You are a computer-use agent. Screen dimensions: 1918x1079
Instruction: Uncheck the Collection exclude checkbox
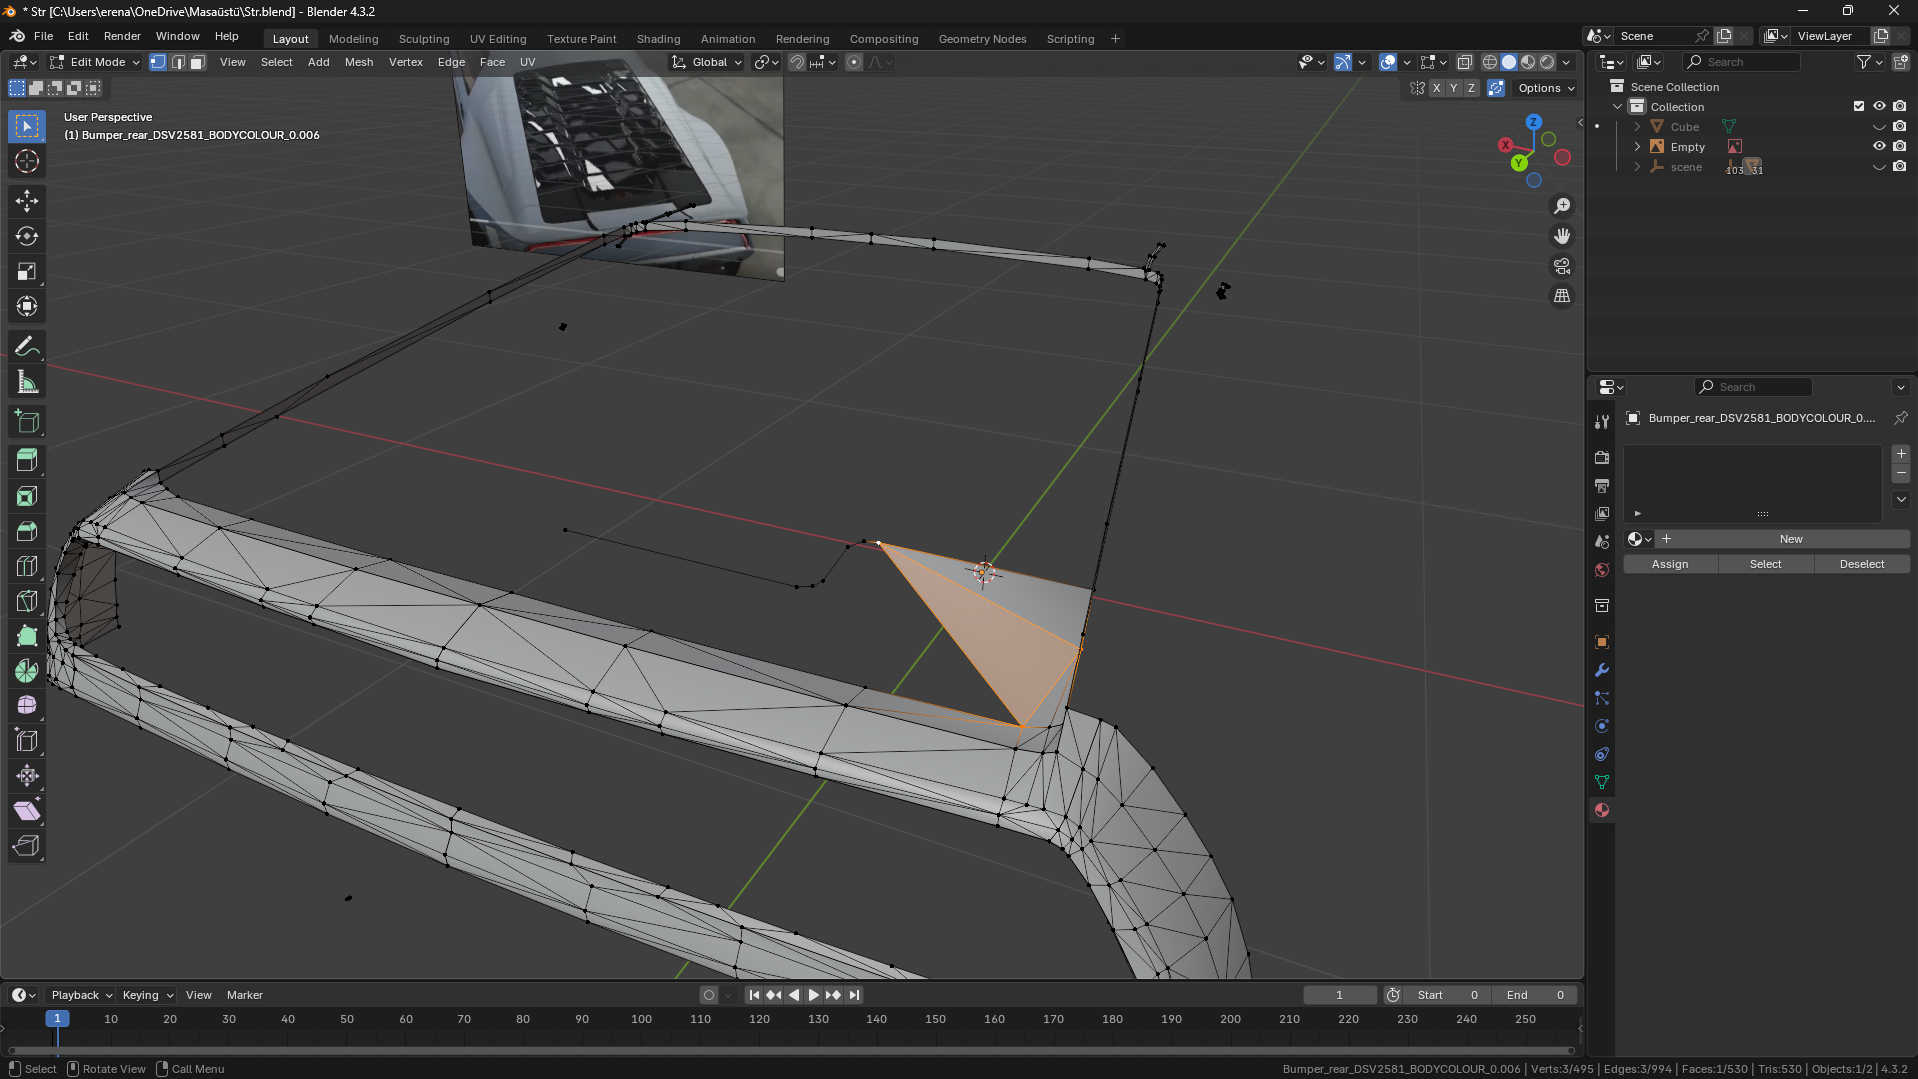[x=1858, y=106]
